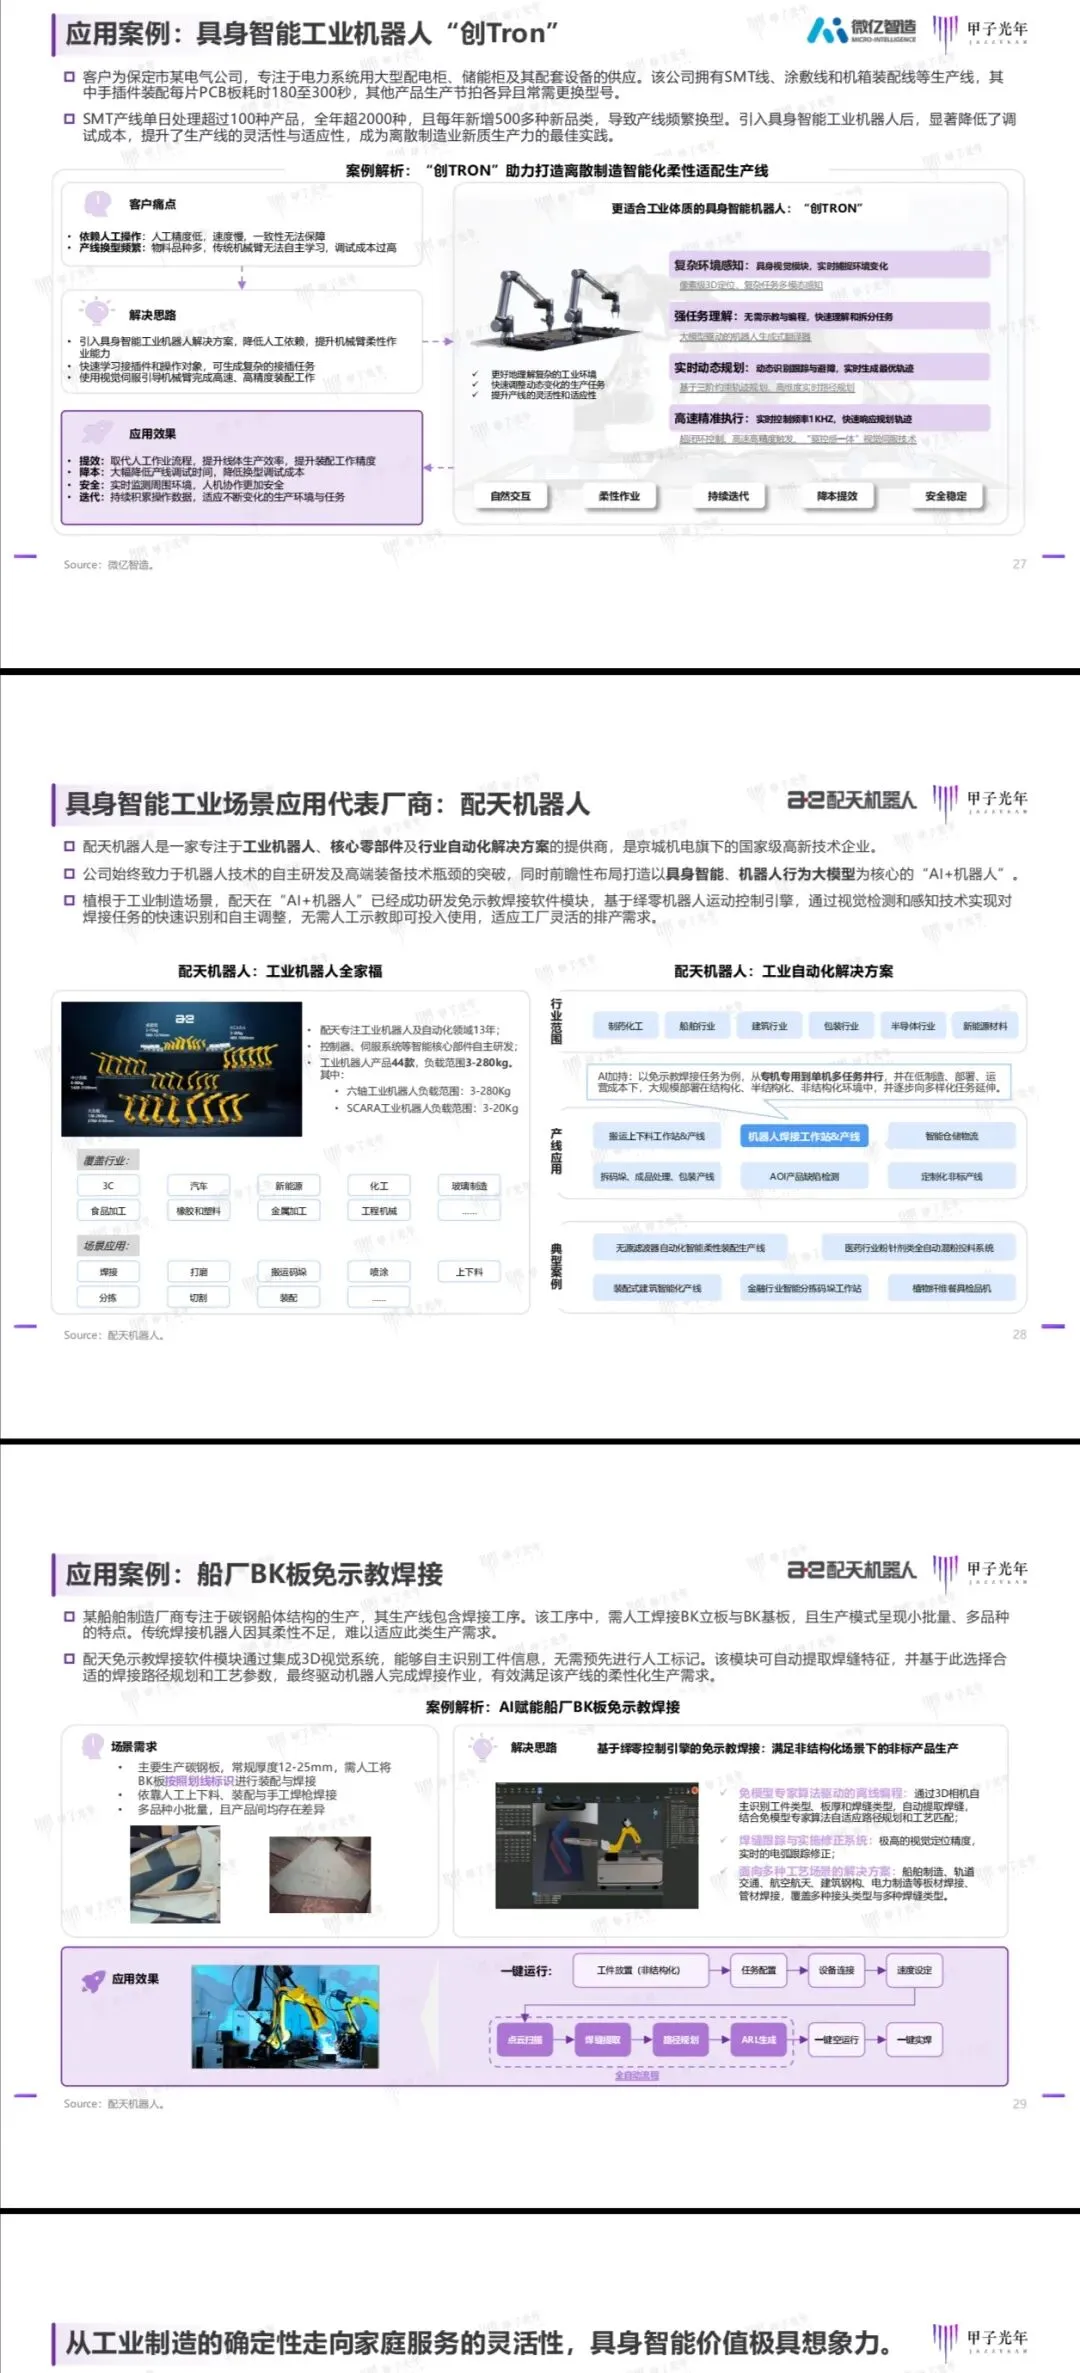Click the 甲子光年 logo on the 代表厂商 slide
The image size is (1080, 2373).
click(980, 801)
